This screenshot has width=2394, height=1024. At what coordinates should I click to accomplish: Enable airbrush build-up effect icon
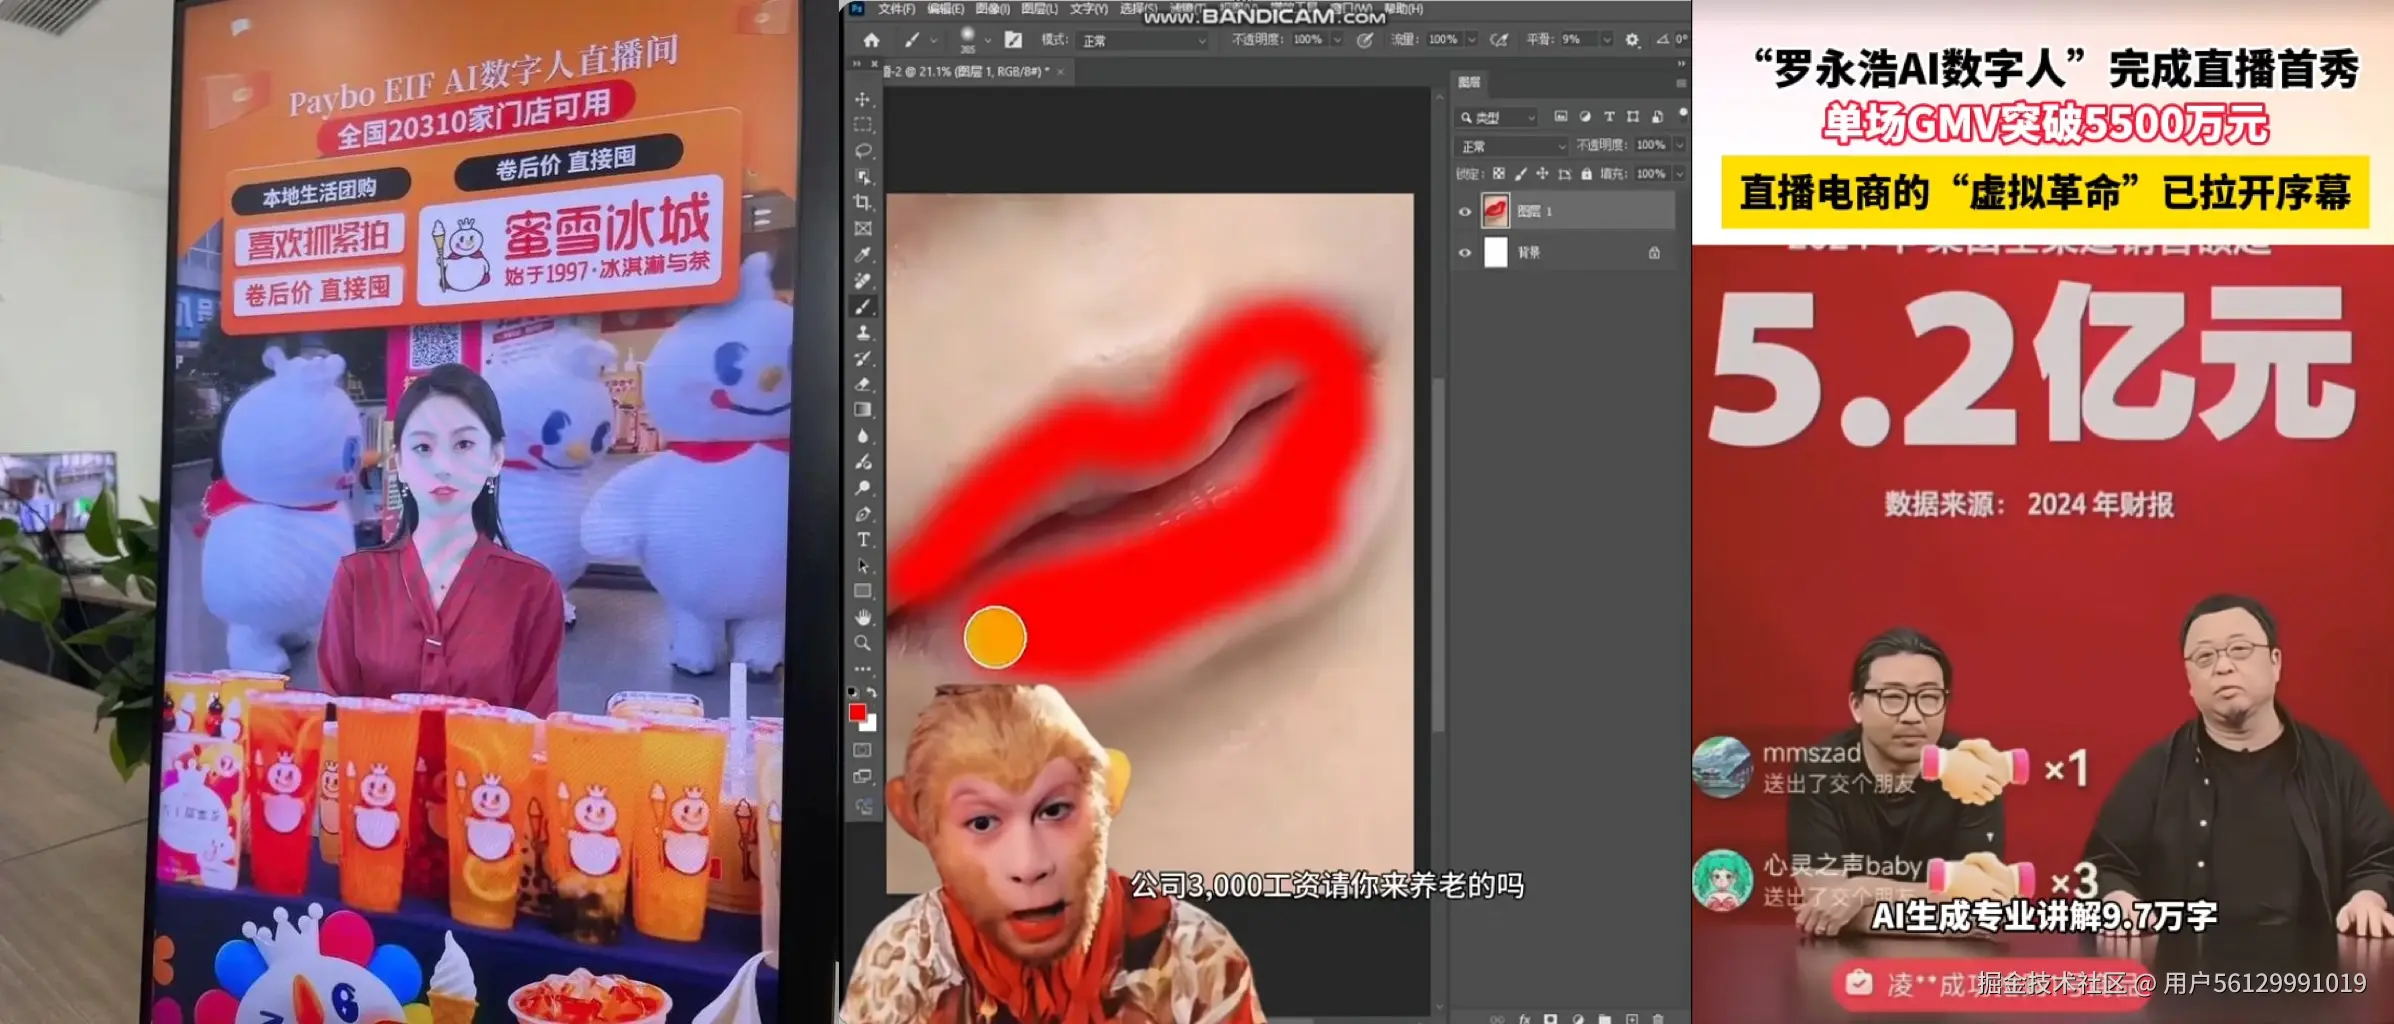tap(1498, 40)
